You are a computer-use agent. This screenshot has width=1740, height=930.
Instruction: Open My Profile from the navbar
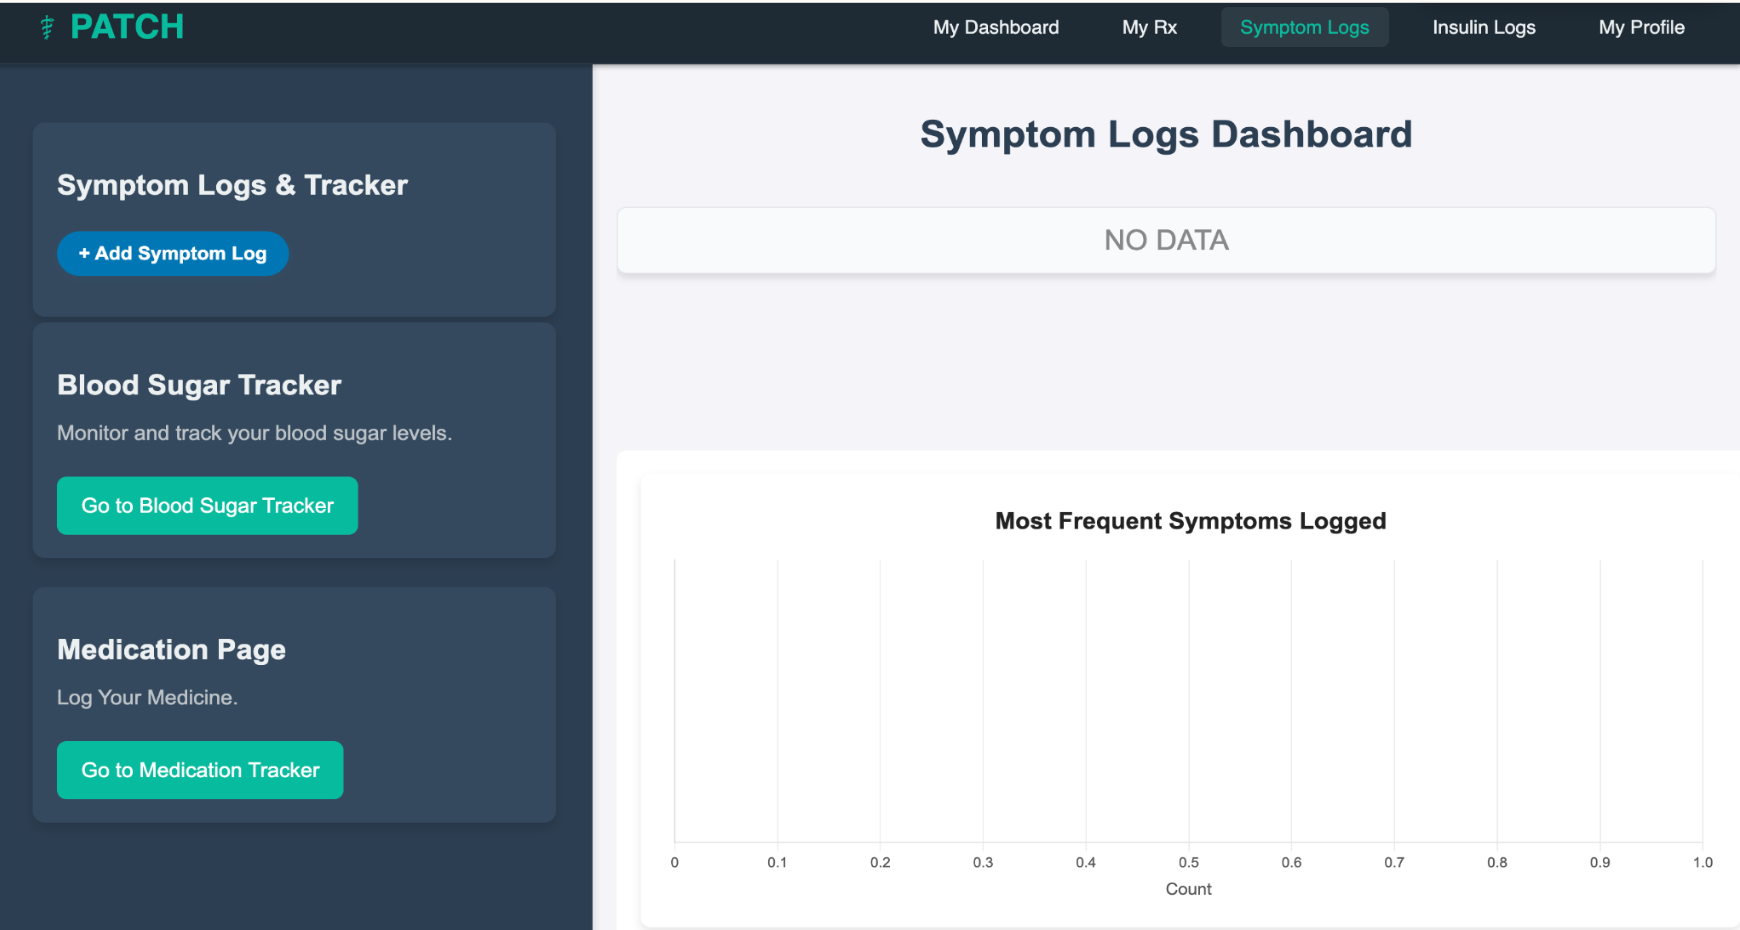(1641, 27)
